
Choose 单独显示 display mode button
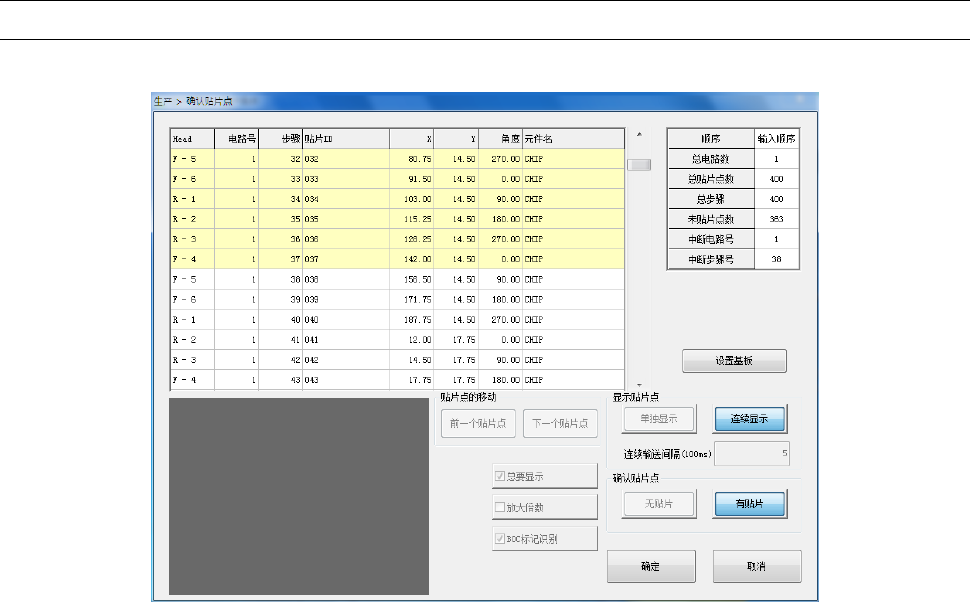[657, 419]
